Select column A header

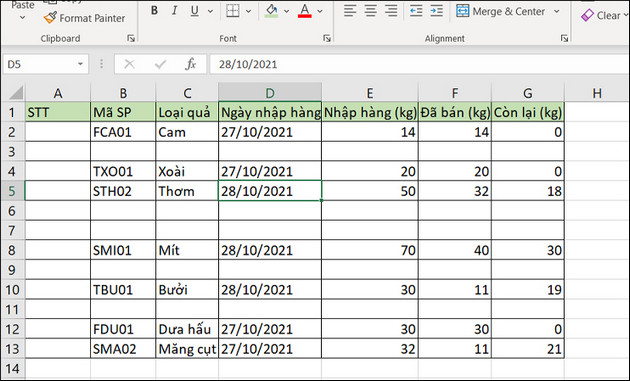click(58, 93)
